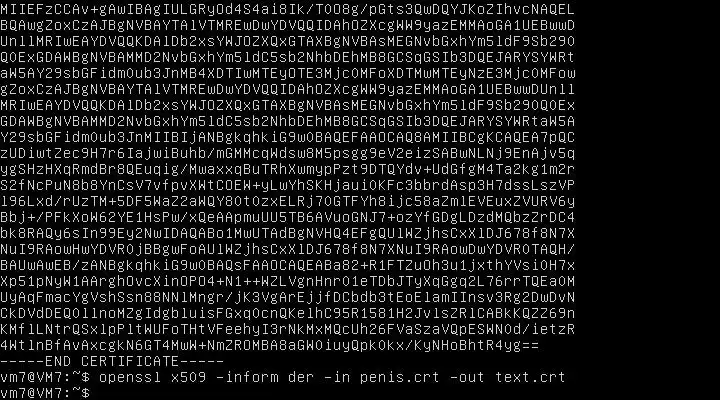Click the line starting with aW5AY29sbGFi

[287, 73]
